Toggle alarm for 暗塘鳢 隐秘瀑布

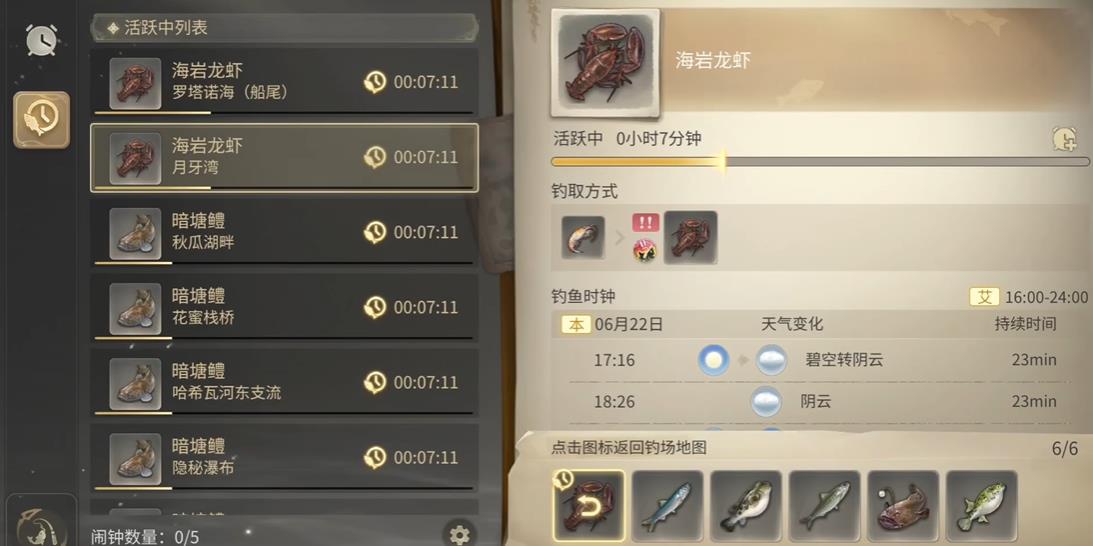pos(375,457)
